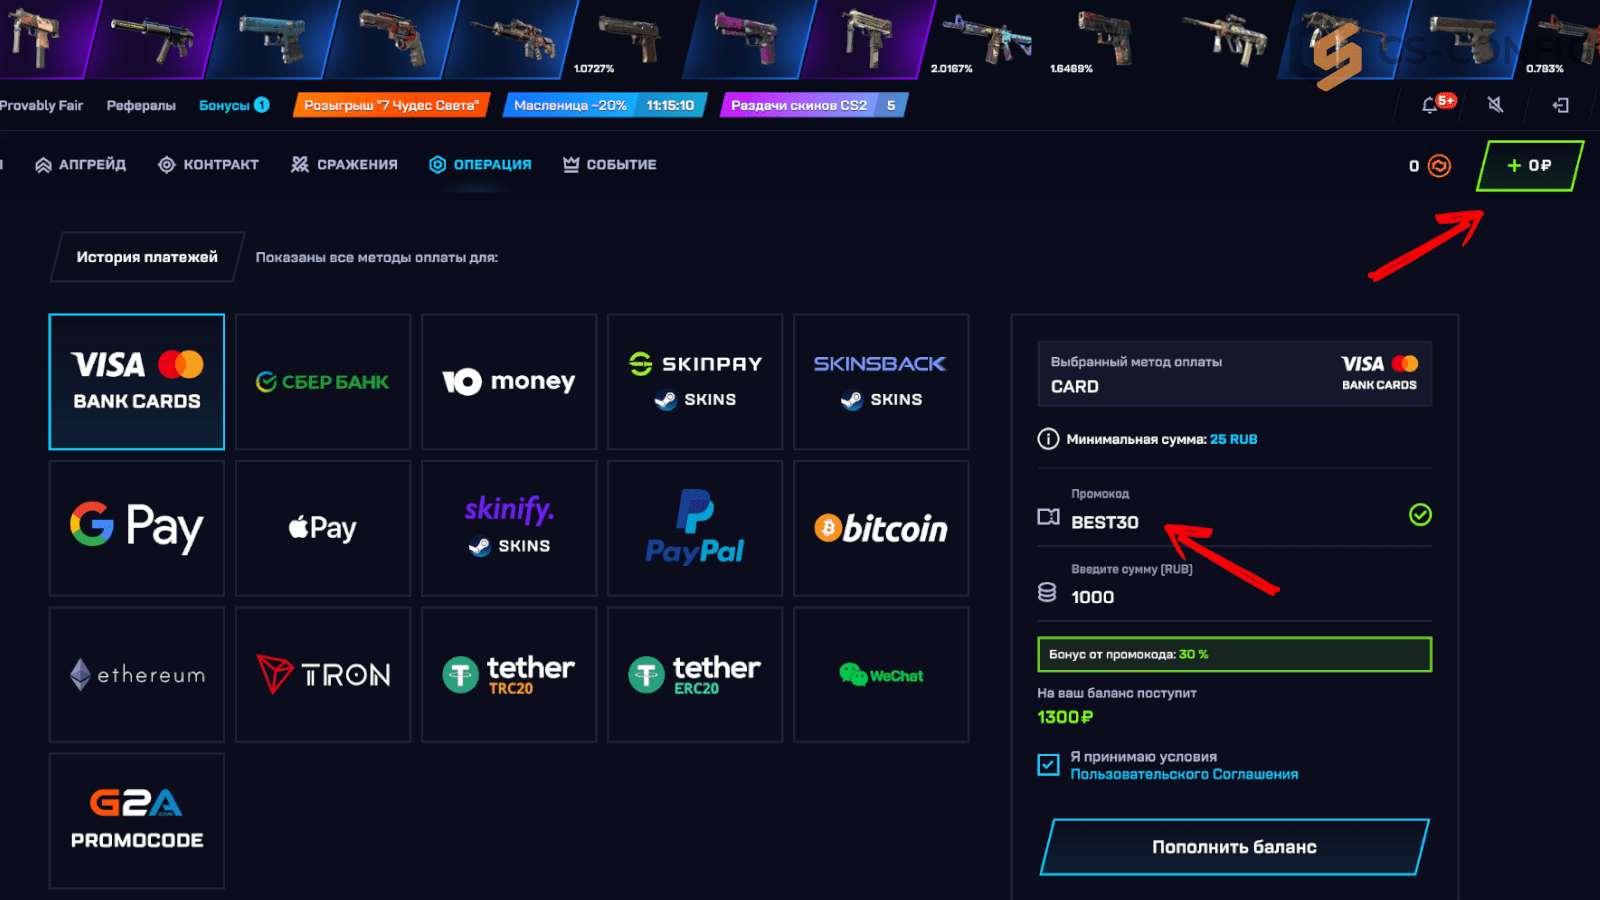Click the + 0₽ top-up button
Viewport: 1600px width, 900px height.
(x=1530, y=166)
